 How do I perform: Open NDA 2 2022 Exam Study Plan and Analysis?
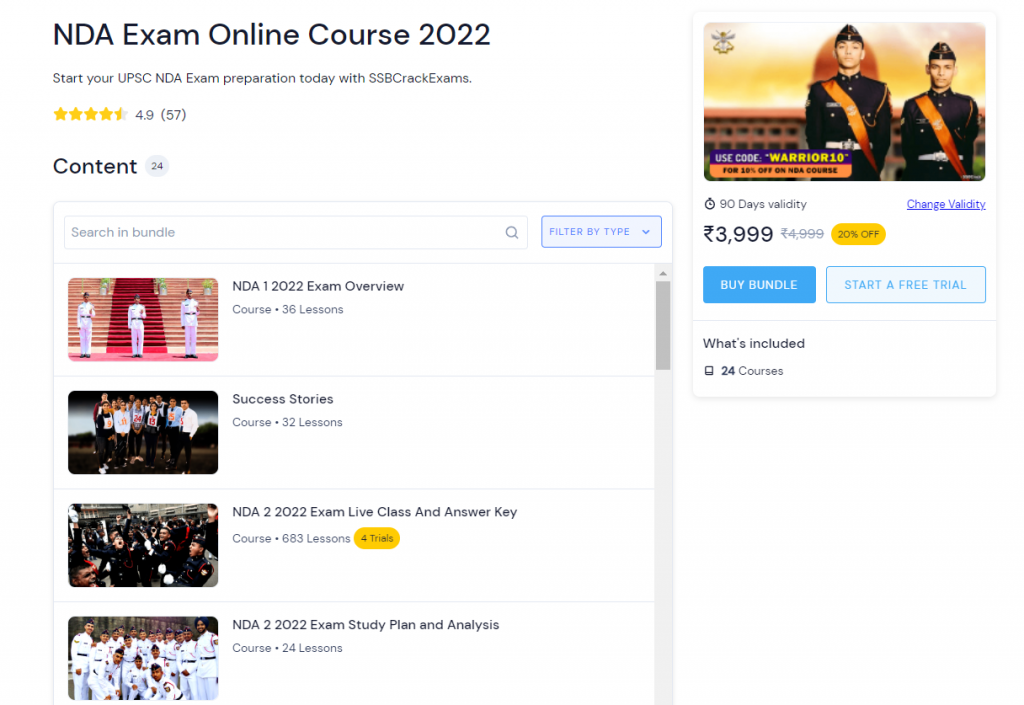(x=366, y=625)
